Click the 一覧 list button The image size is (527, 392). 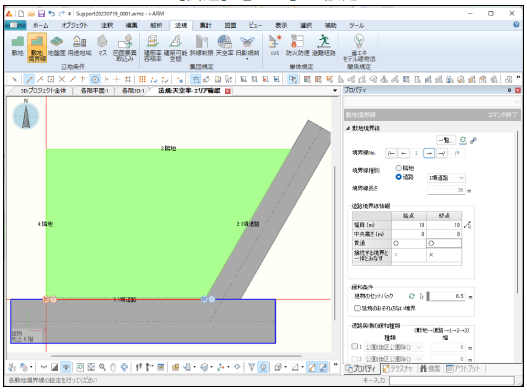446,140
